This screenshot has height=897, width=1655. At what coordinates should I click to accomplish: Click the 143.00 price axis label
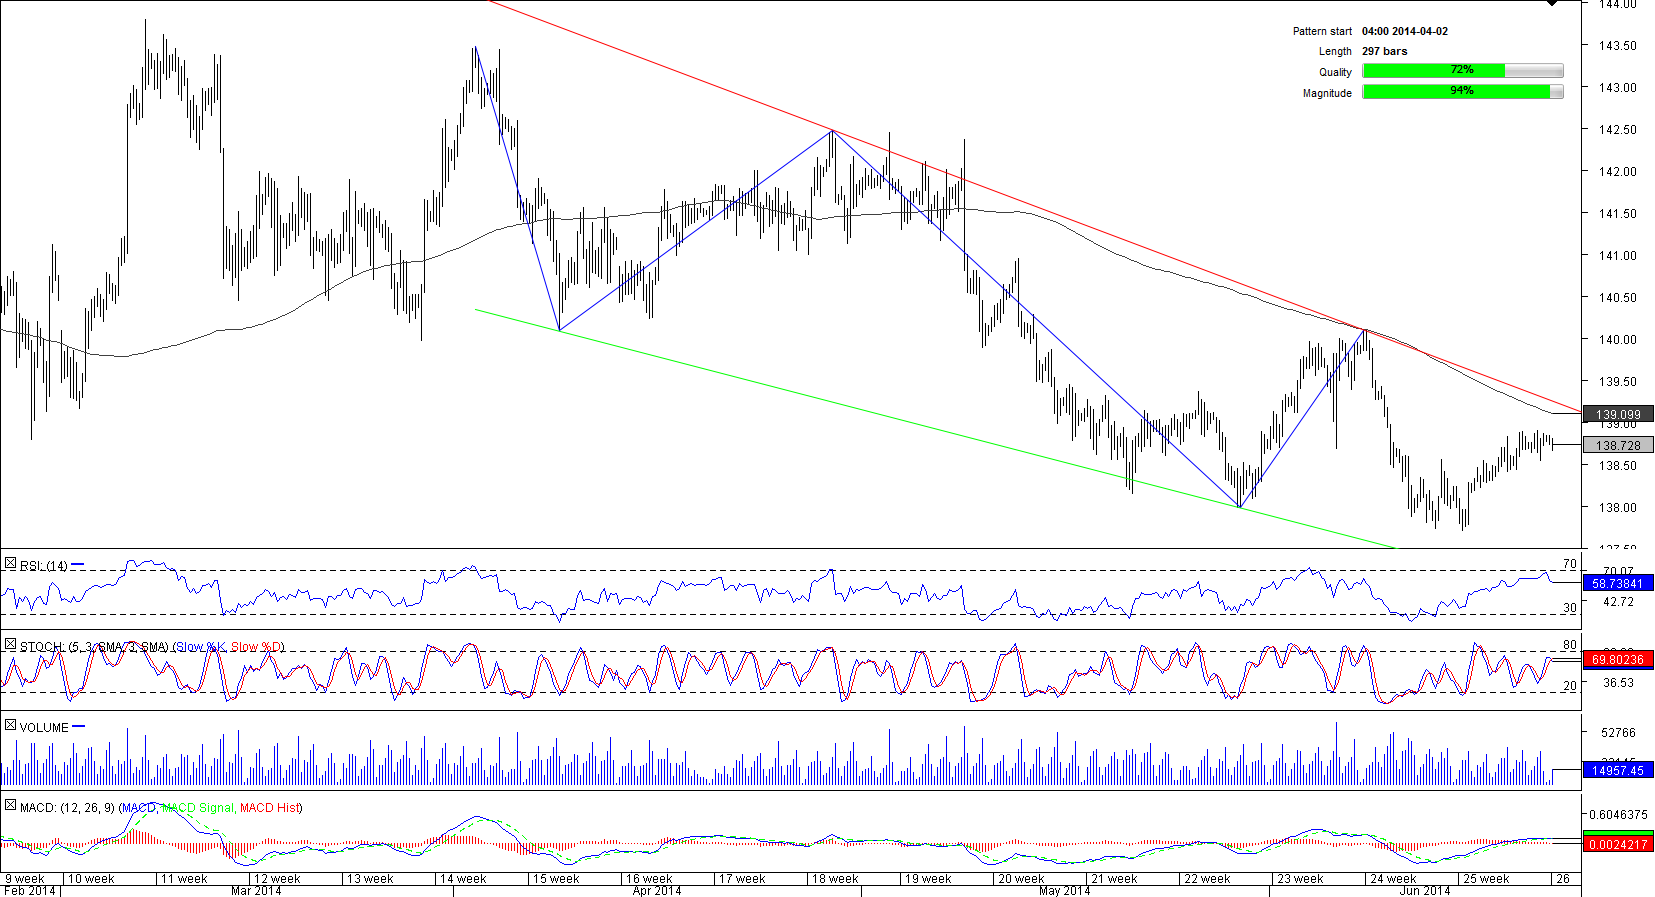1618,88
